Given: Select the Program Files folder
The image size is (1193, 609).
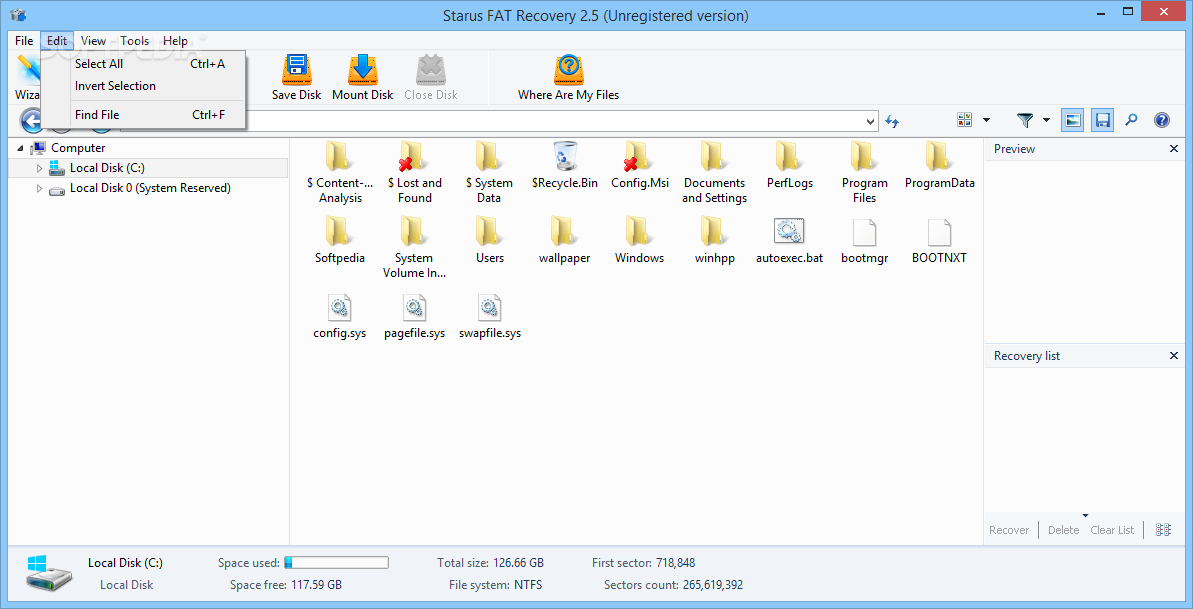Looking at the screenshot, I should click(x=864, y=173).
